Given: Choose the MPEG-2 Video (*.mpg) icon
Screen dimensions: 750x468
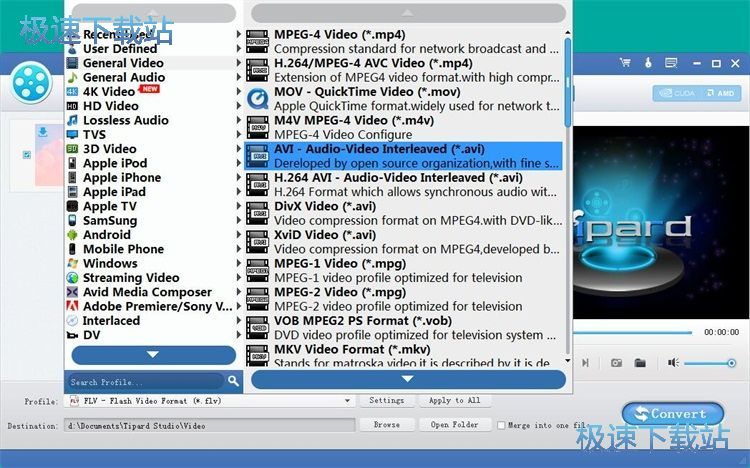Looking at the screenshot, I should [257, 300].
